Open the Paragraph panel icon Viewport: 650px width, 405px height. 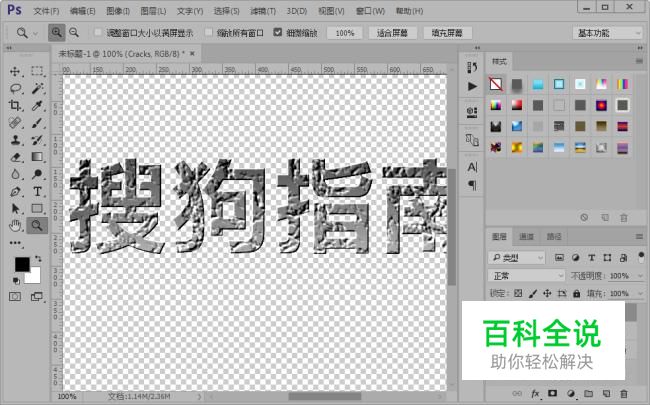tap(472, 185)
